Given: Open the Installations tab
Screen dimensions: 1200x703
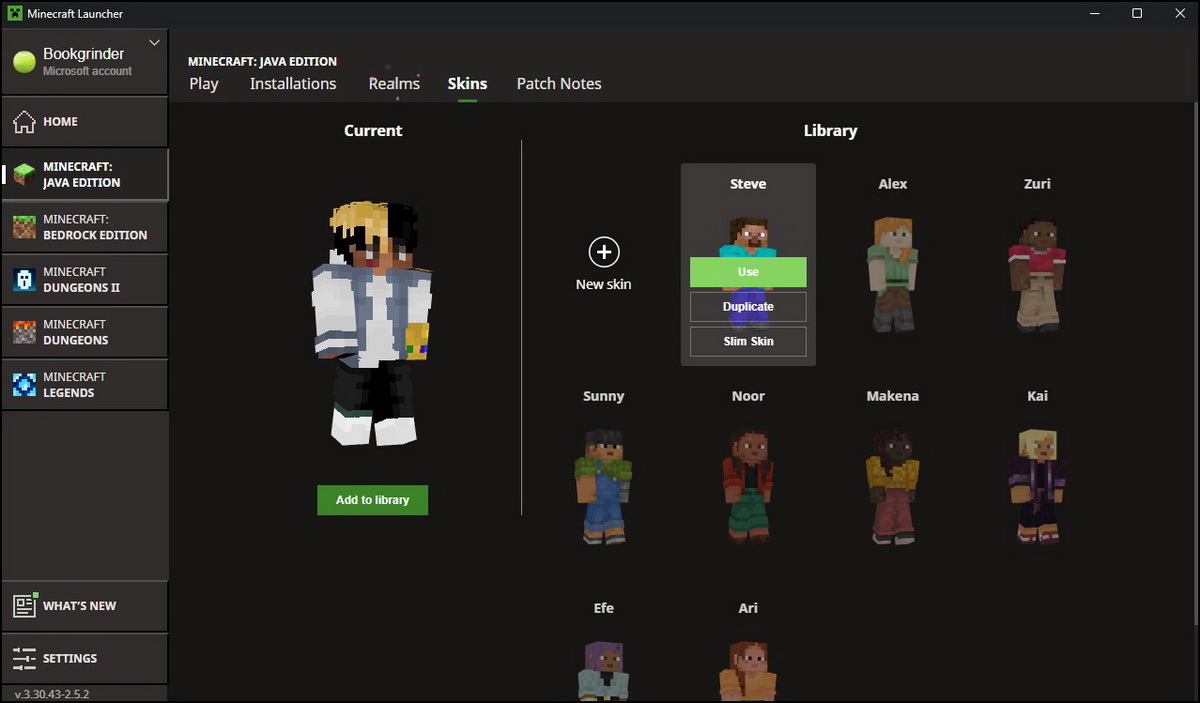Looking at the screenshot, I should (292, 84).
